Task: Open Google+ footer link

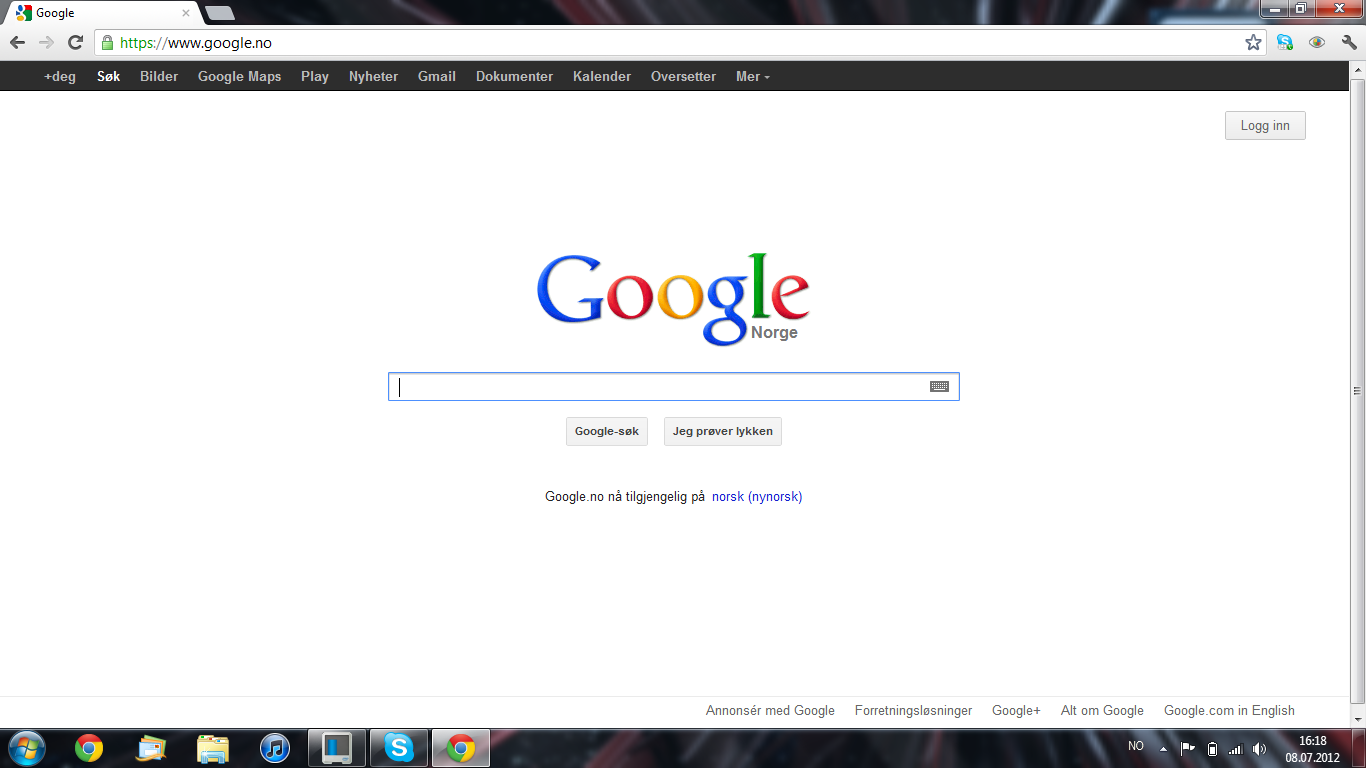Action: [x=1016, y=710]
